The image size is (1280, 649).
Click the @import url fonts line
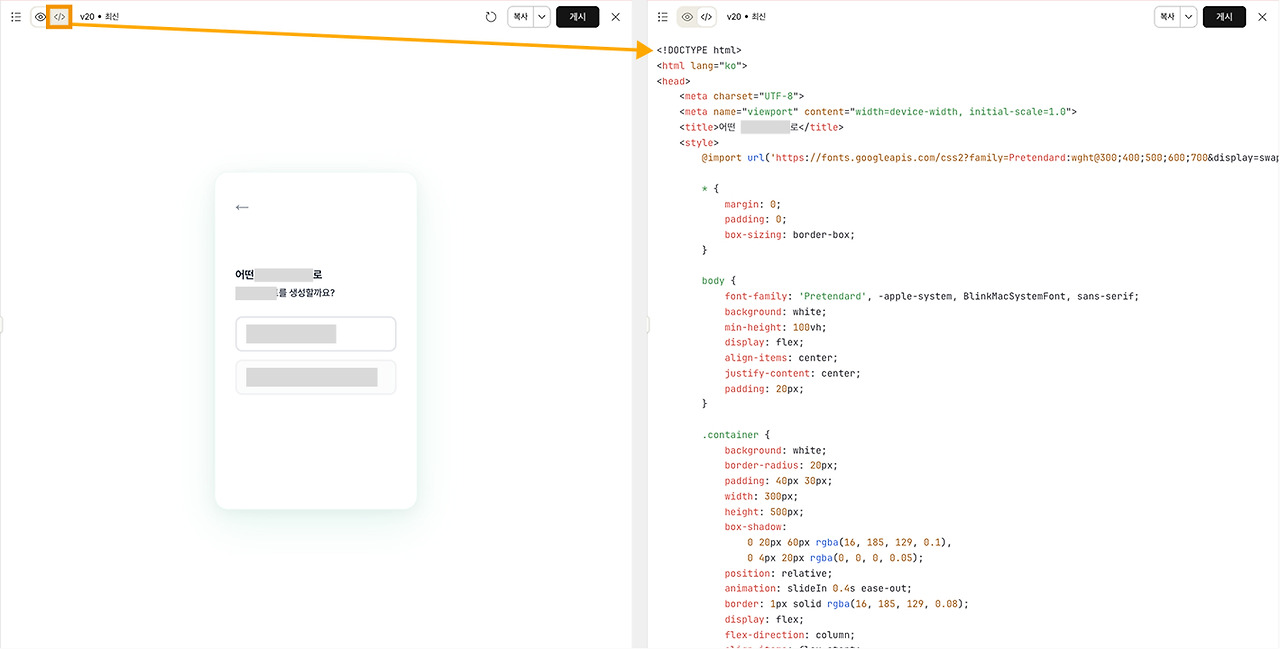coord(990,158)
